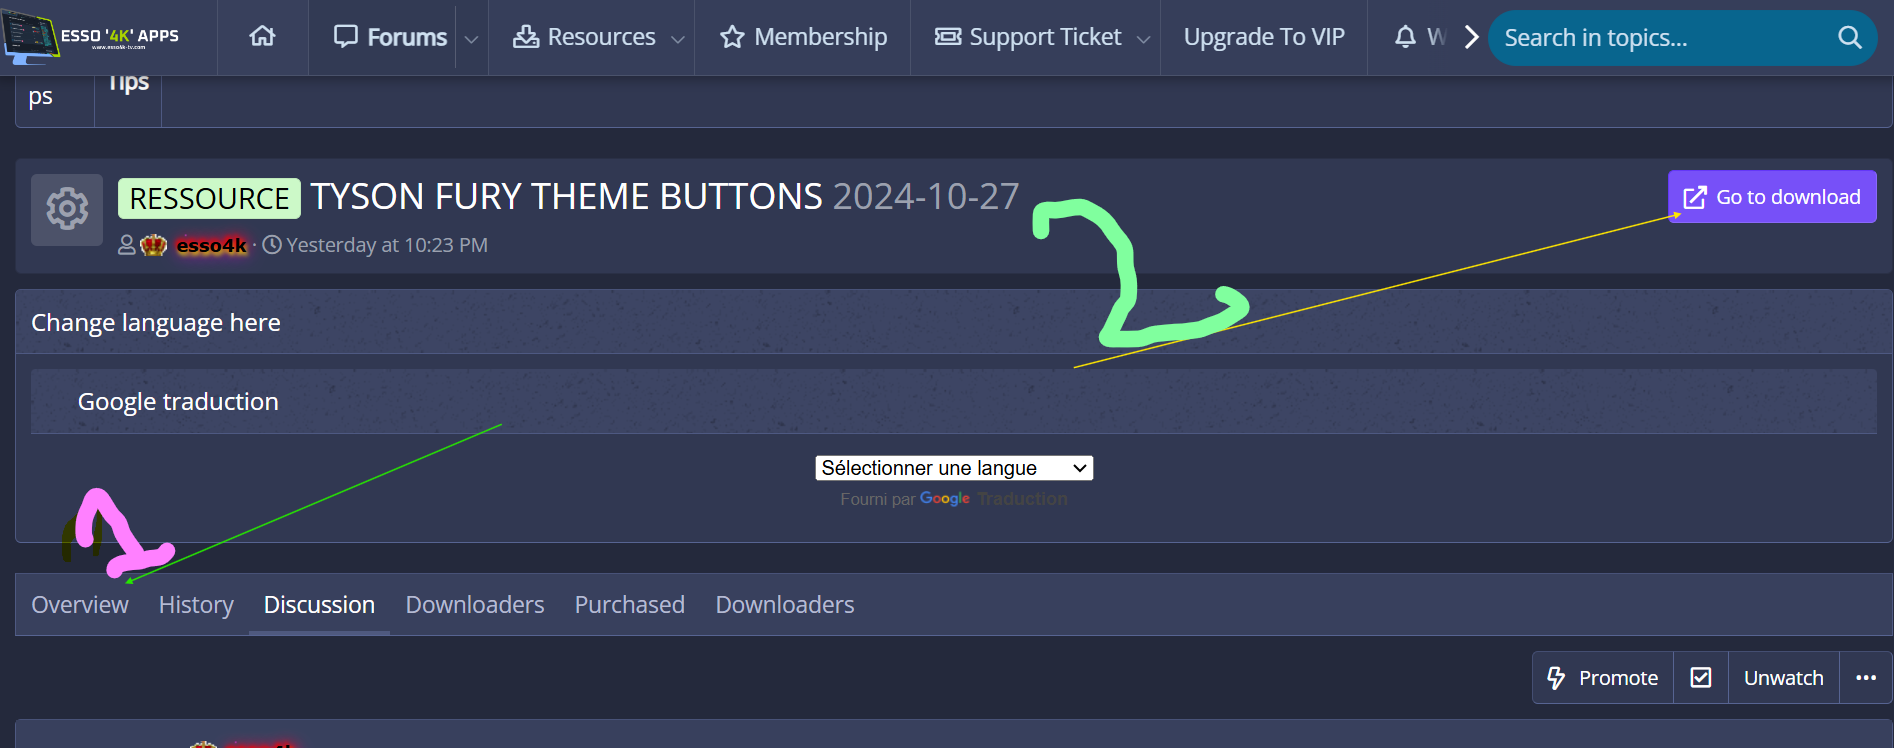Expand the Forums dropdown chevron
The height and width of the screenshot is (748, 1894).
pyautogui.click(x=471, y=39)
